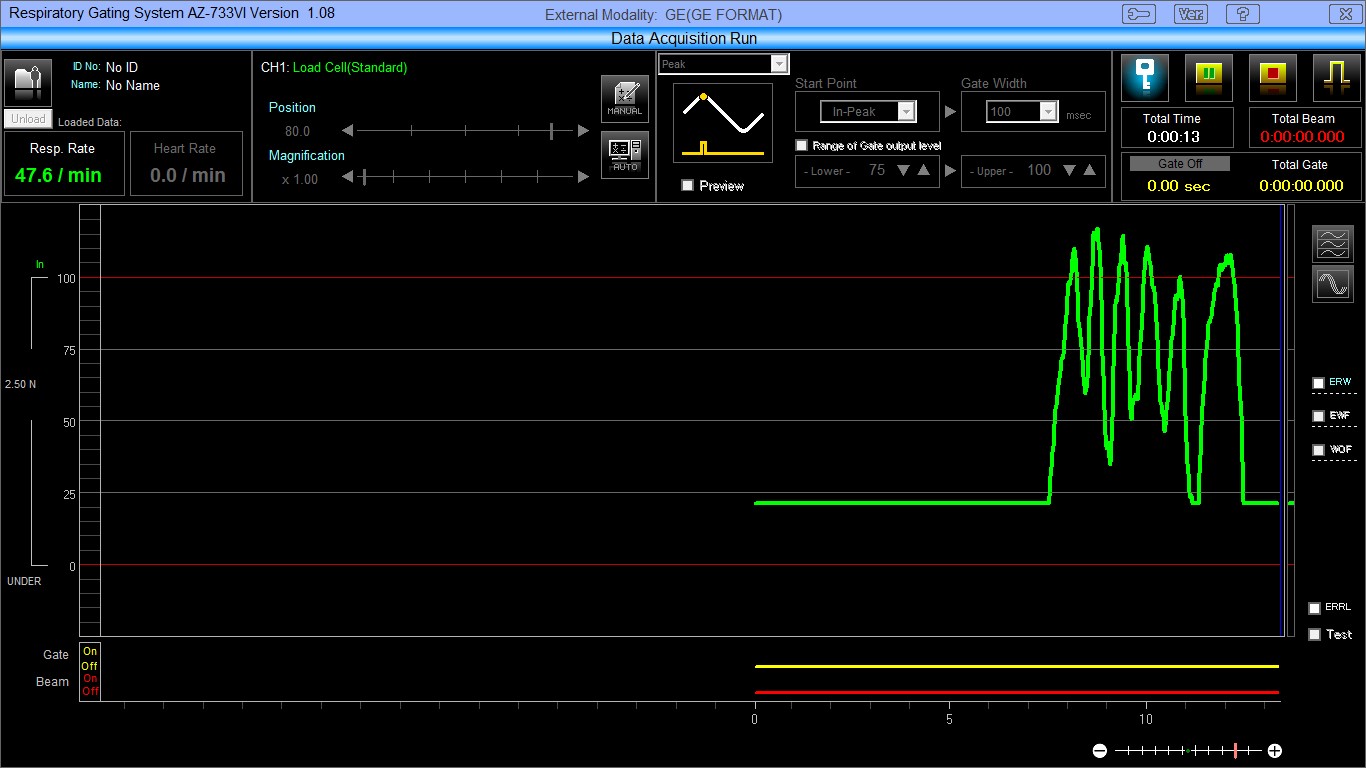The image size is (1366, 768).
Task: Expand the In-Peak Start Point dropdown
Action: point(906,112)
